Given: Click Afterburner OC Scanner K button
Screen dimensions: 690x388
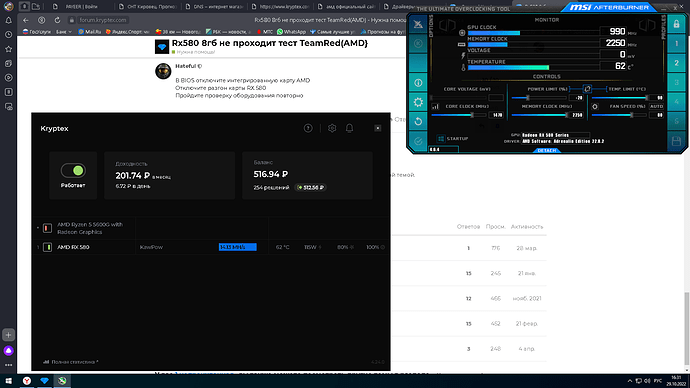Looking at the screenshot, I should (418, 44).
